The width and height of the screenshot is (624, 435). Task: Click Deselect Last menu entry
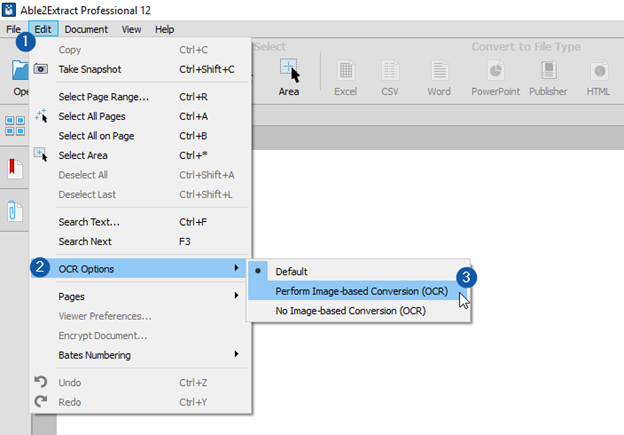(140, 194)
